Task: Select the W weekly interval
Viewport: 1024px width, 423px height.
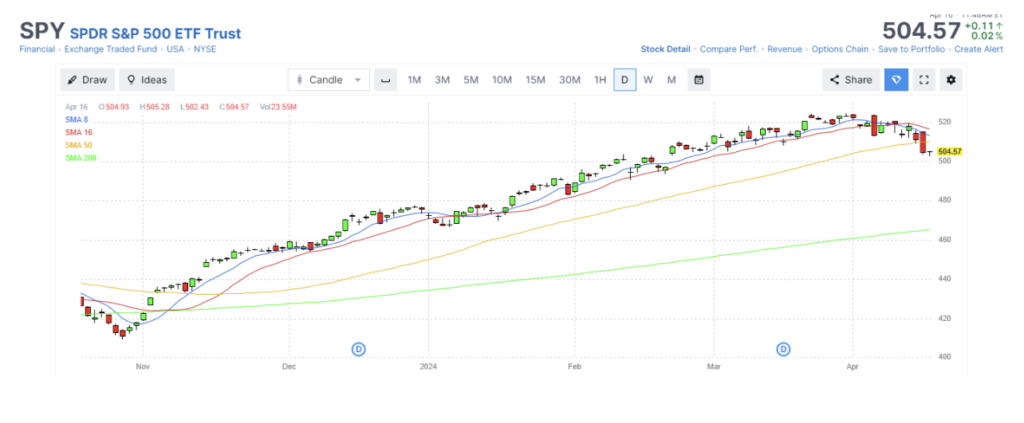Action: point(648,80)
